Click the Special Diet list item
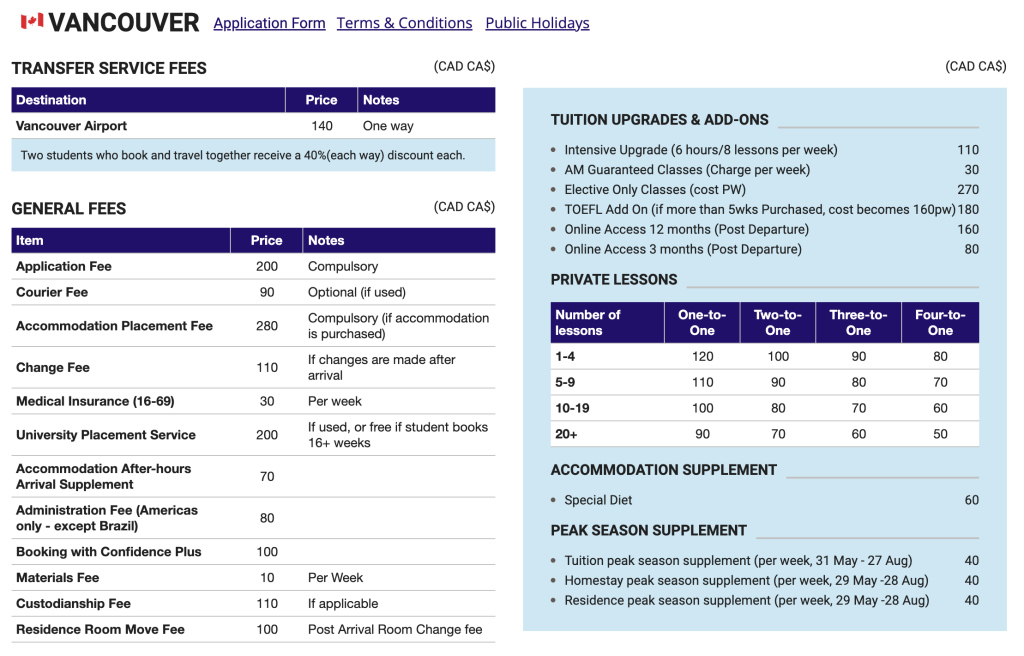 598,500
